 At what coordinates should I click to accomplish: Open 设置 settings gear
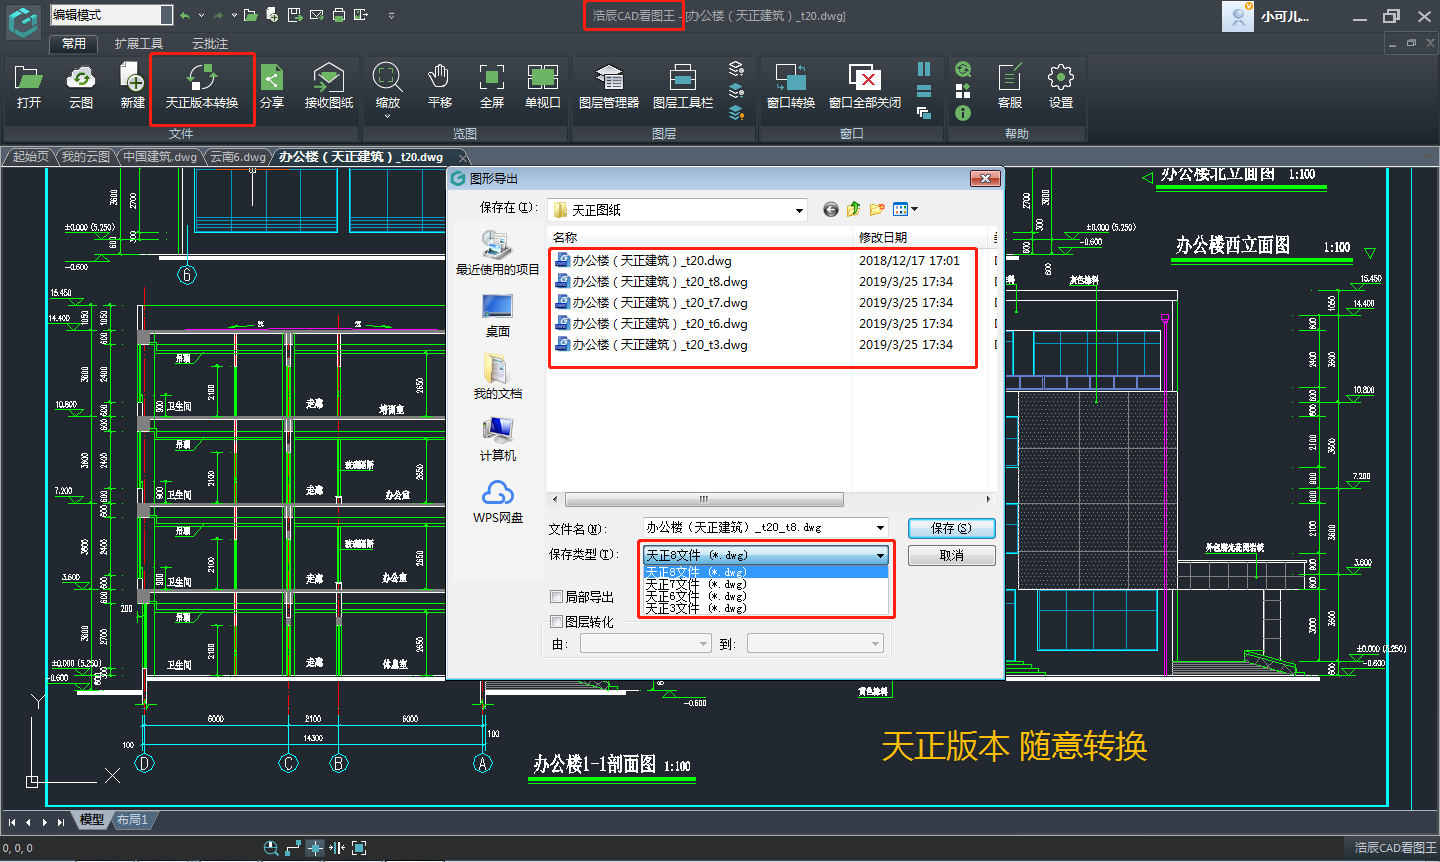pyautogui.click(x=1061, y=86)
